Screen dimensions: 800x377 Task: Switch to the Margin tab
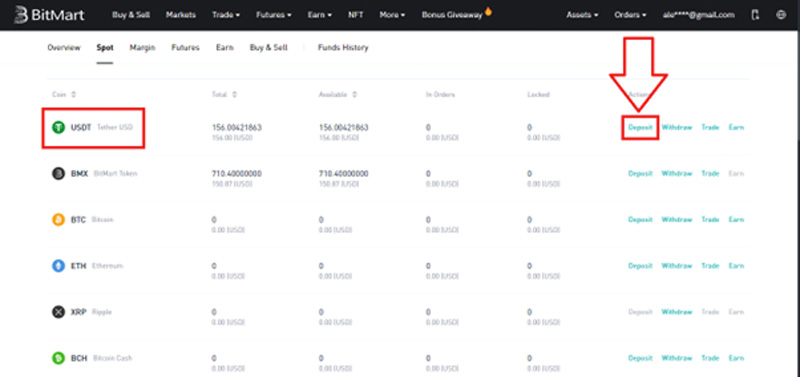(x=142, y=47)
